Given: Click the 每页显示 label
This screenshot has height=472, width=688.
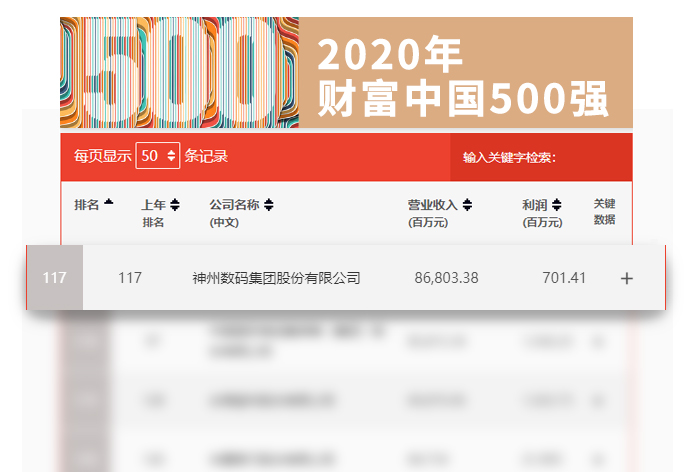Looking at the screenshot, I should click(x=103, y=156).
